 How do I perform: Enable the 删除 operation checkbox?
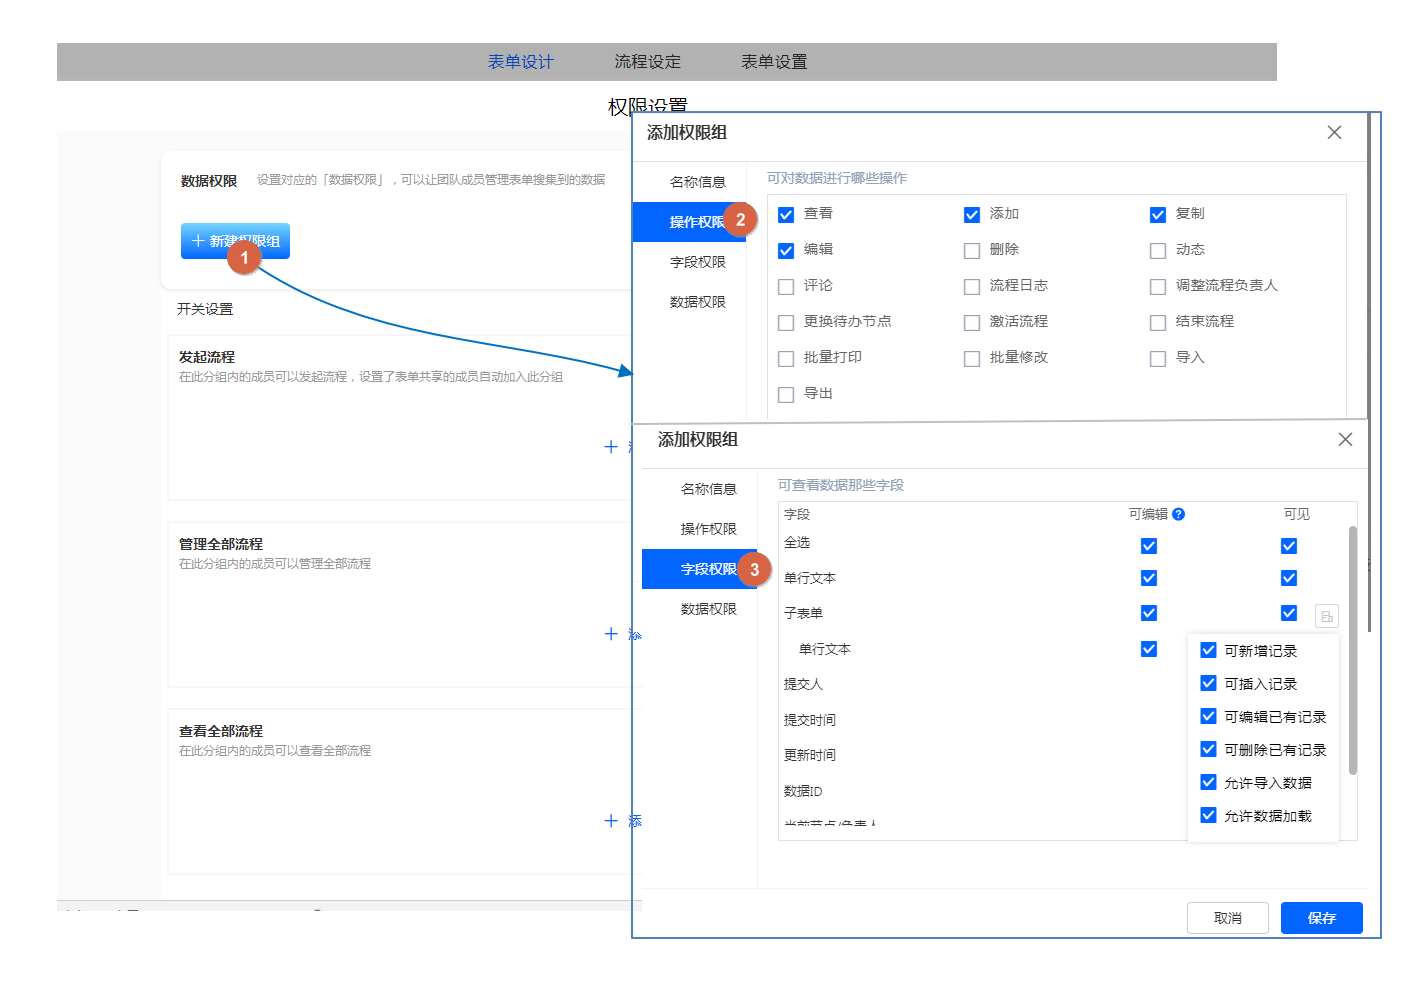pyautogui.click(x=972, y=251)
